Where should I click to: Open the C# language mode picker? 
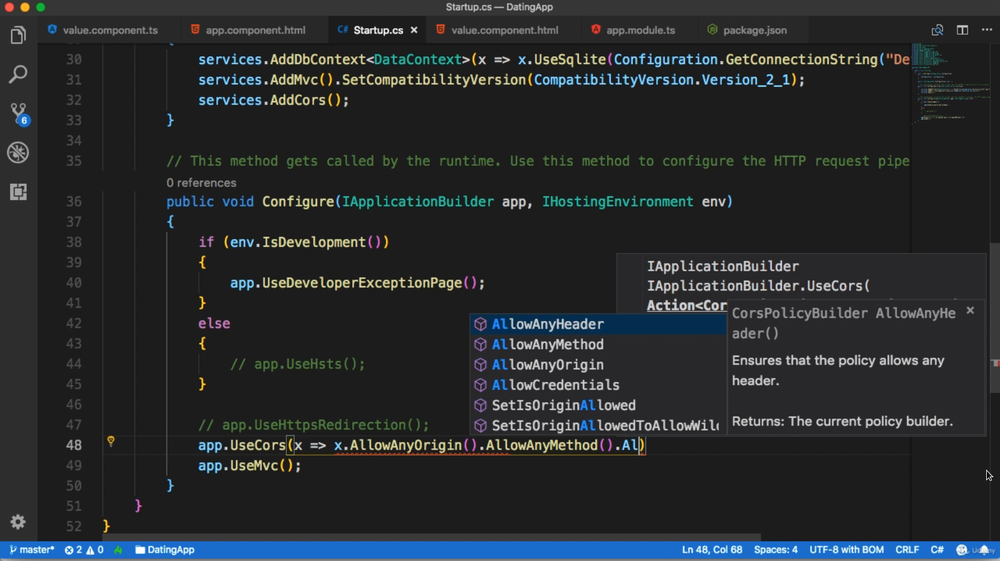[x=937, y=550]
